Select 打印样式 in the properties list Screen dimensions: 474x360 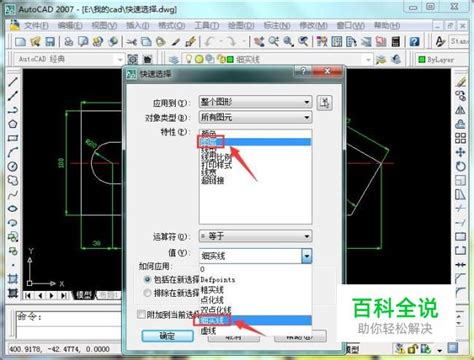click(217, 165)
